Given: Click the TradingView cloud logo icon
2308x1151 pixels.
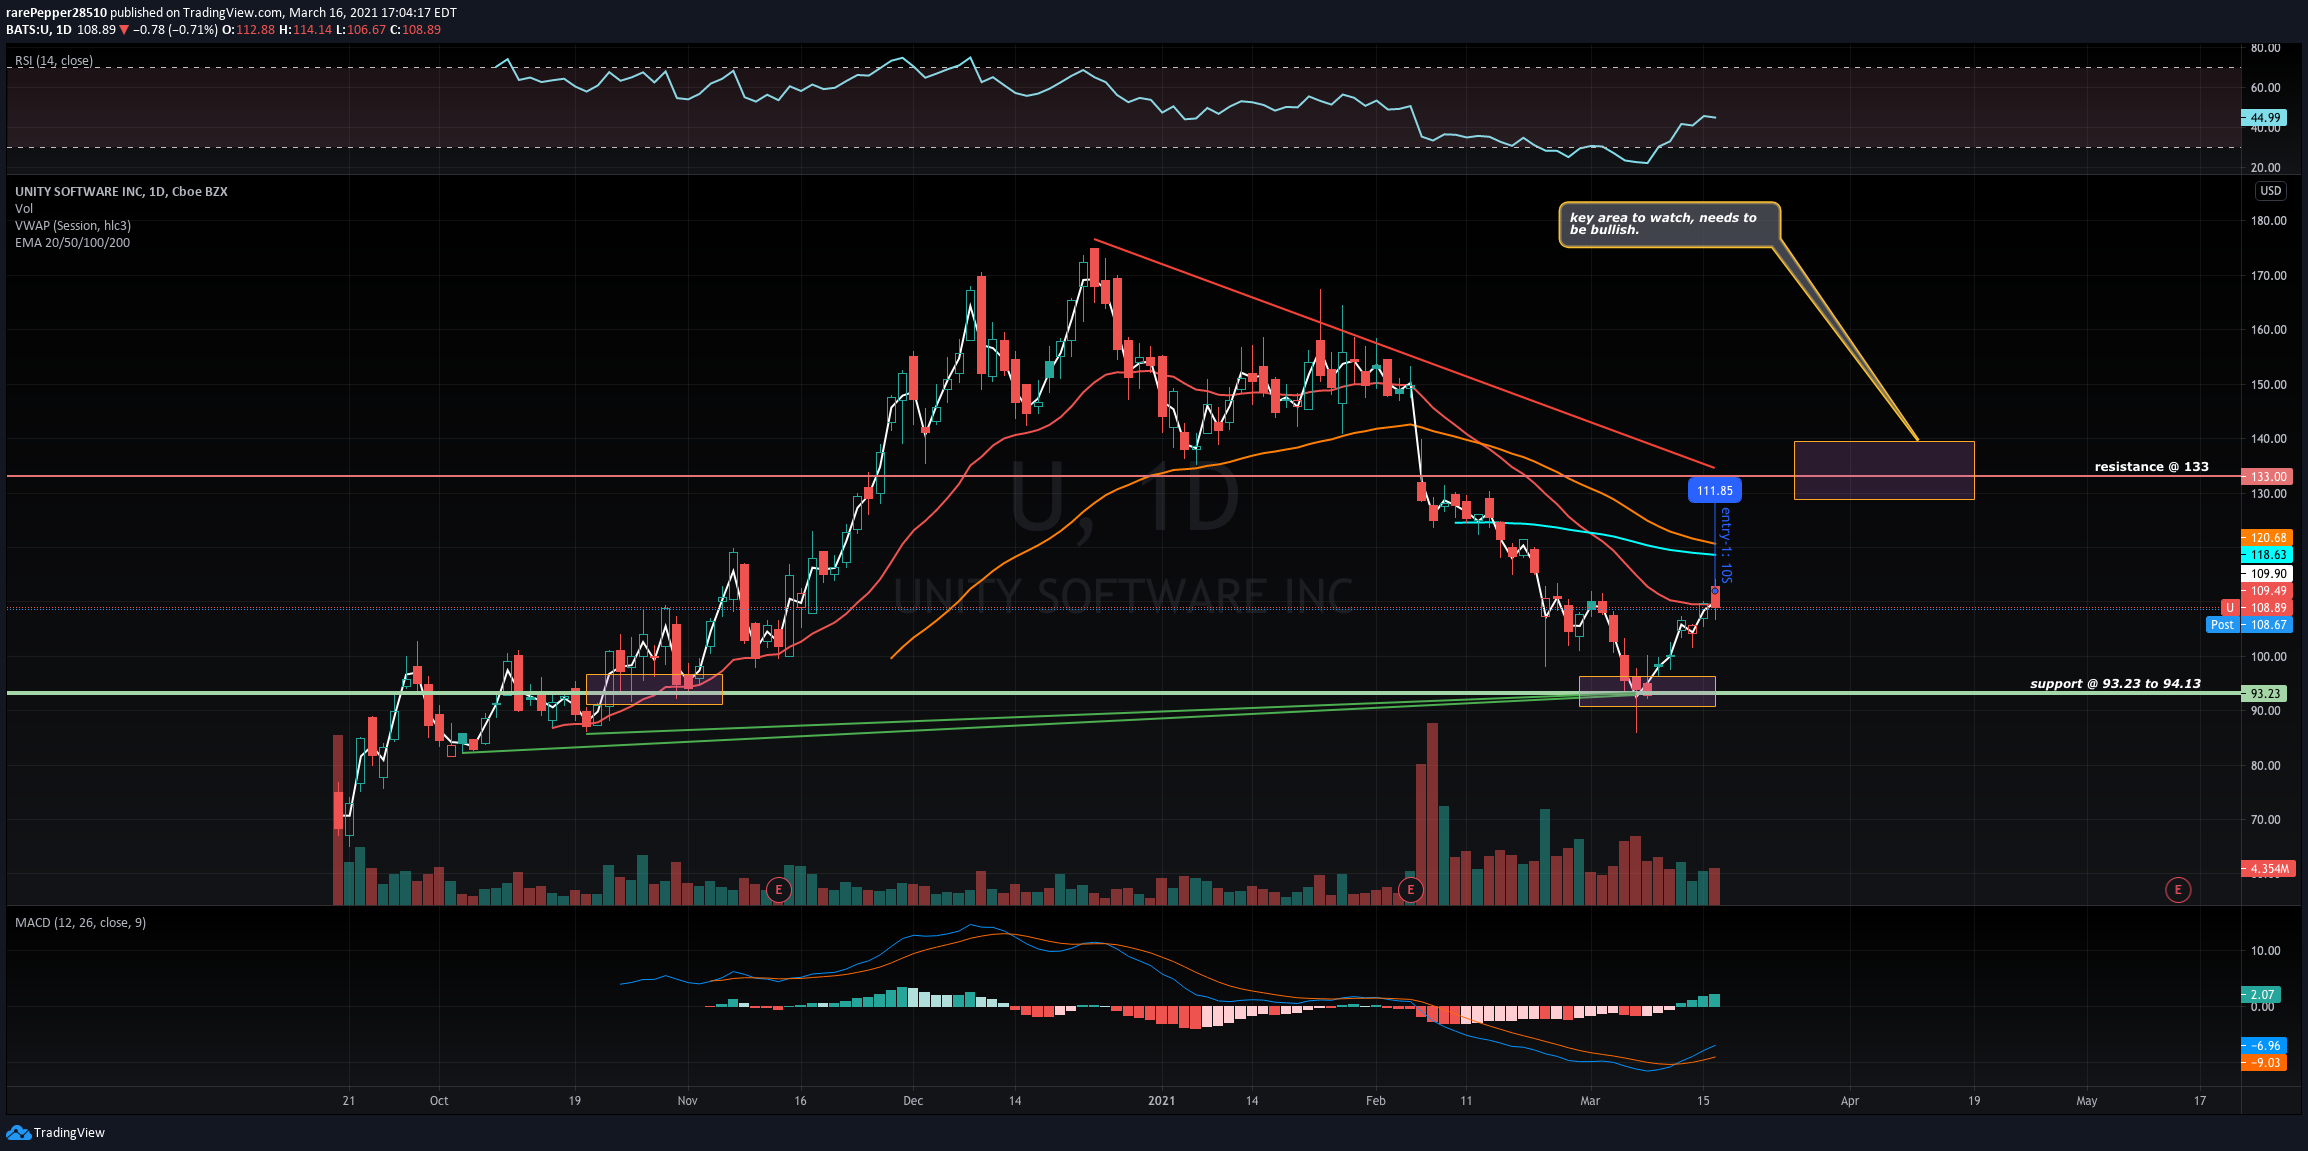Looking at the screenshot, I should click(18, 1132).
